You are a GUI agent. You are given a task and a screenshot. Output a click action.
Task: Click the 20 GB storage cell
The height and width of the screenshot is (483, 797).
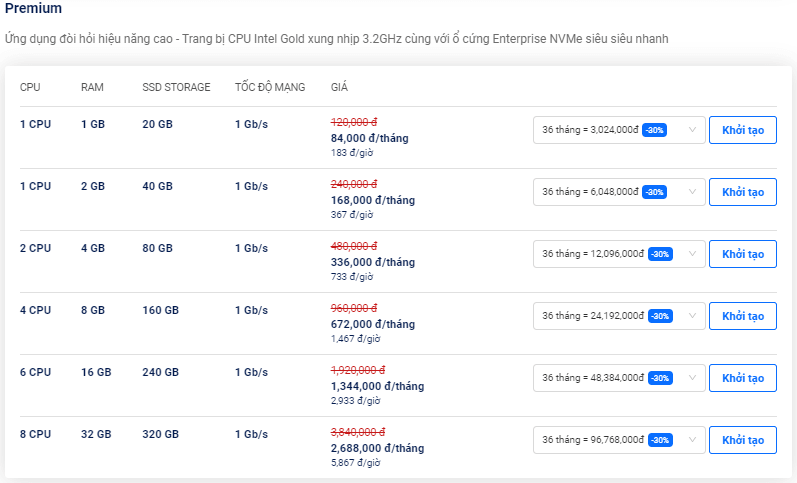click(157, 124)
